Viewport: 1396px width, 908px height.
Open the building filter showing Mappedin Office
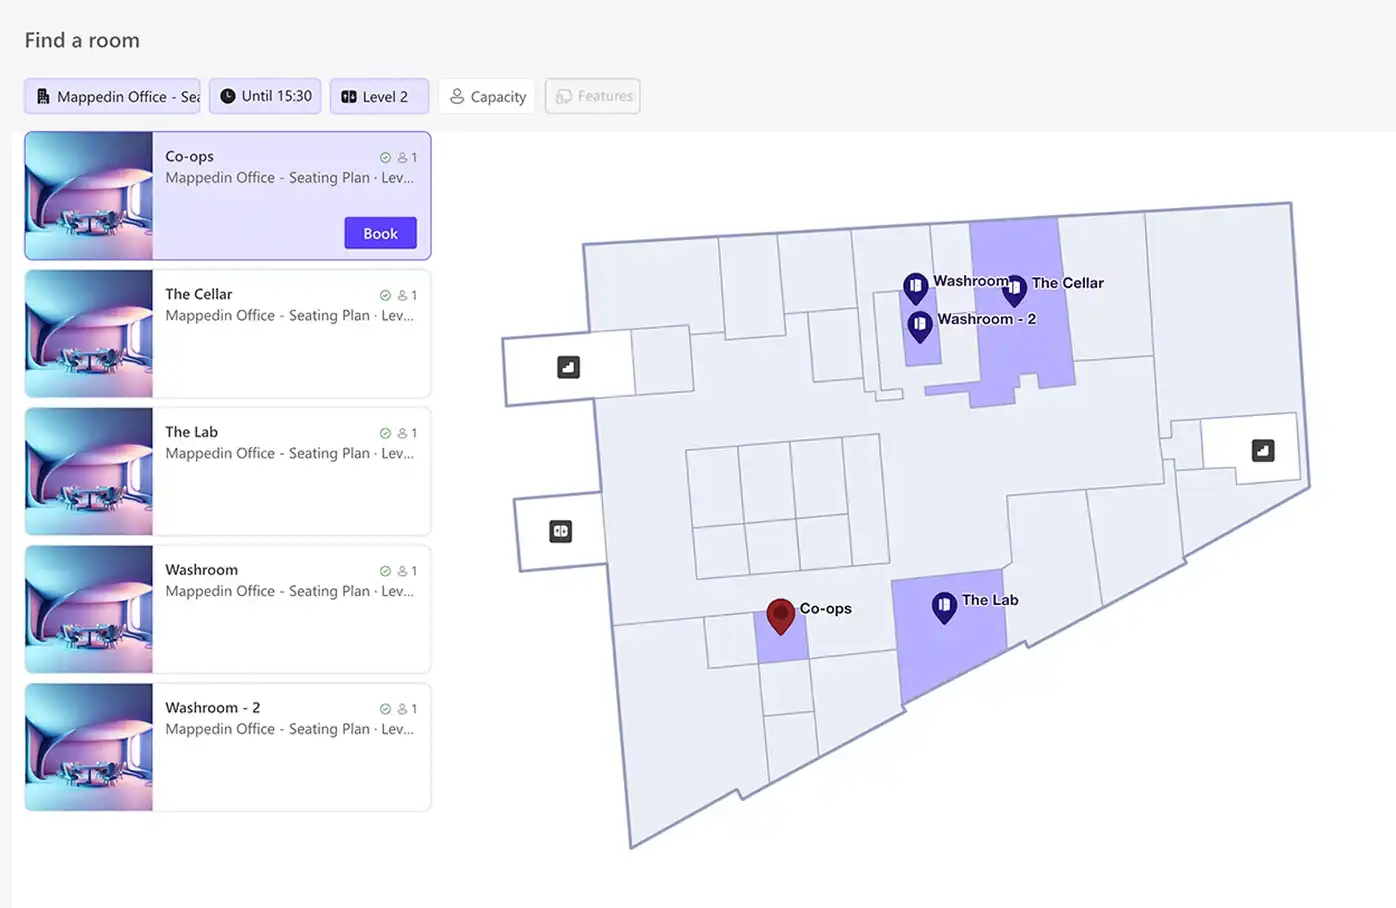click(x=111, y=96)
